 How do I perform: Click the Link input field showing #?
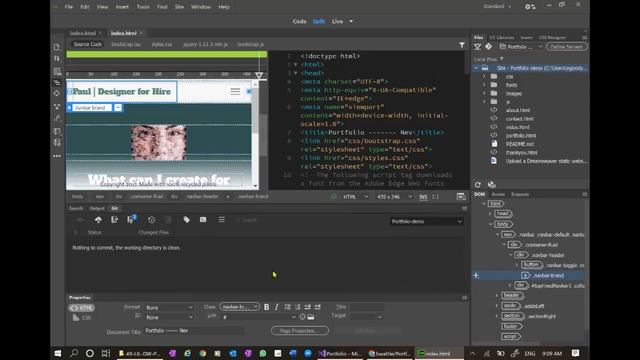pyautogui.click(x=259, y=317)
